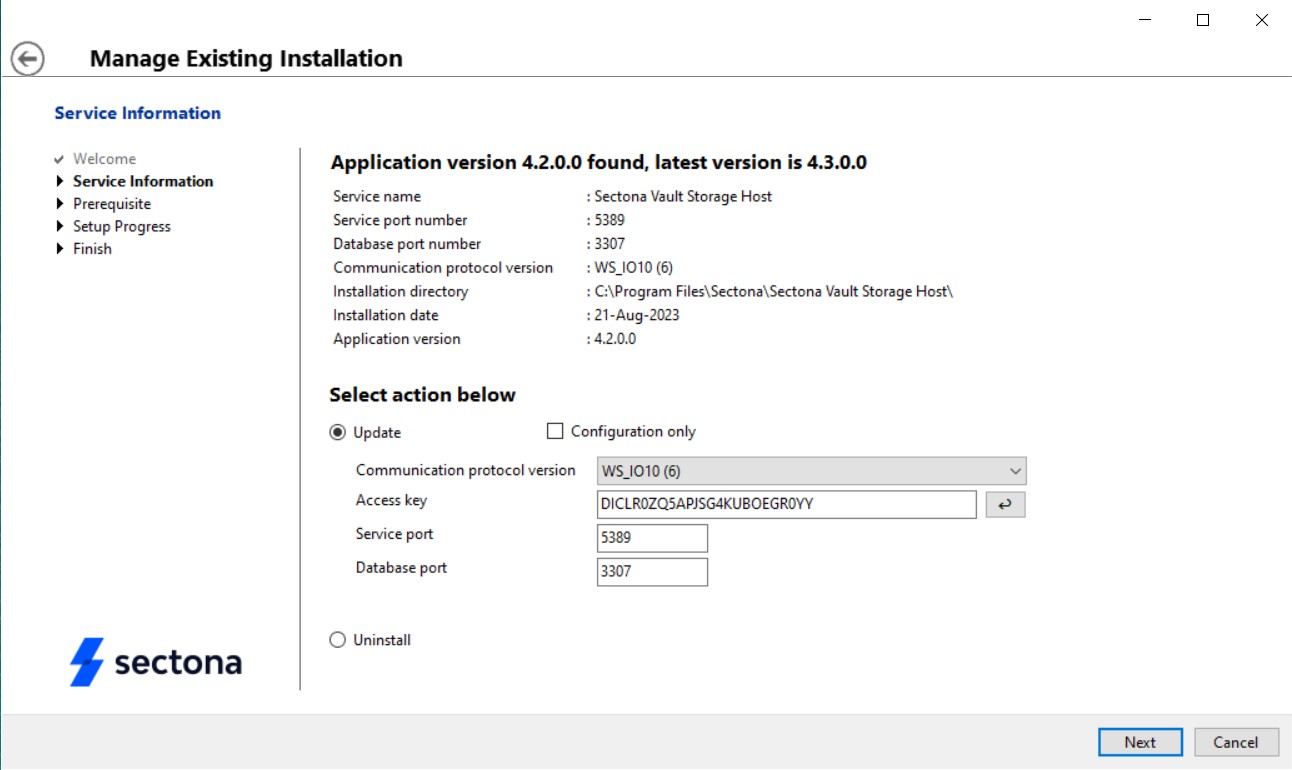Image resolution: width=1292 pixels, height=770 pixels.
Task: Open the Communication protocol version dropdown
Action: tap(811, 471)
